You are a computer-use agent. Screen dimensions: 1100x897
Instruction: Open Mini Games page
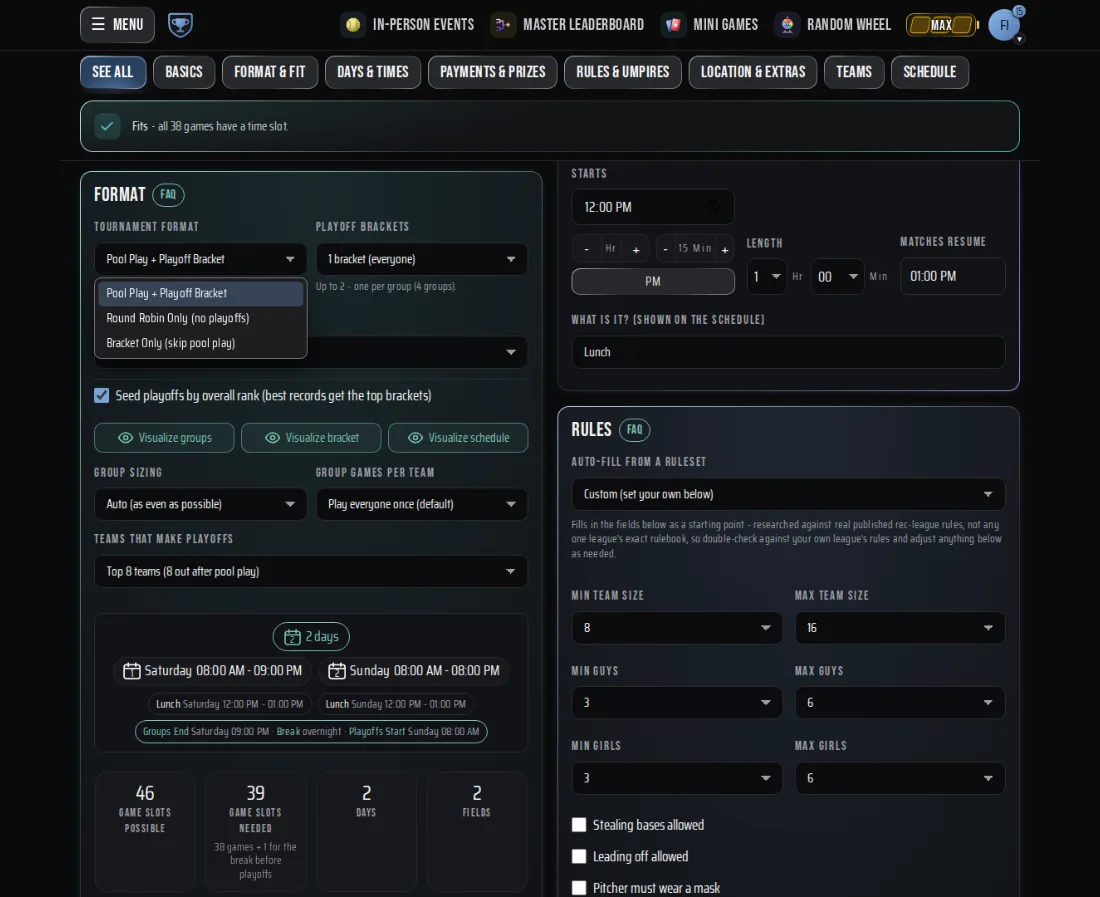click(725, 25)
